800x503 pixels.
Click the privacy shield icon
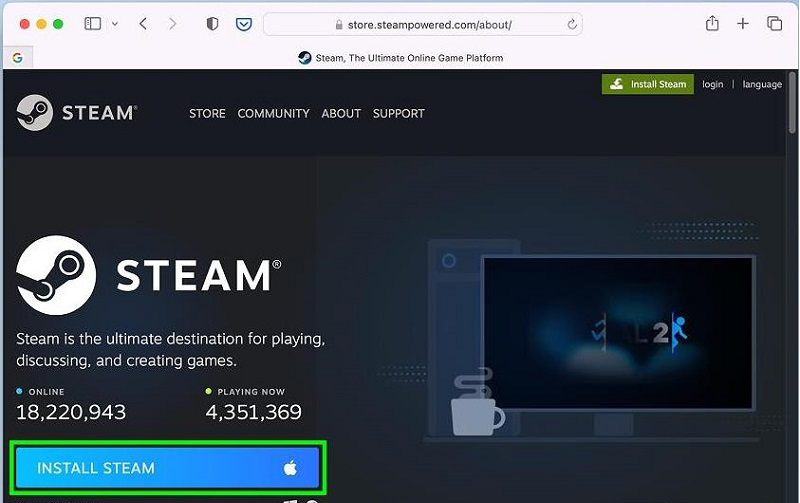(212, 24)
